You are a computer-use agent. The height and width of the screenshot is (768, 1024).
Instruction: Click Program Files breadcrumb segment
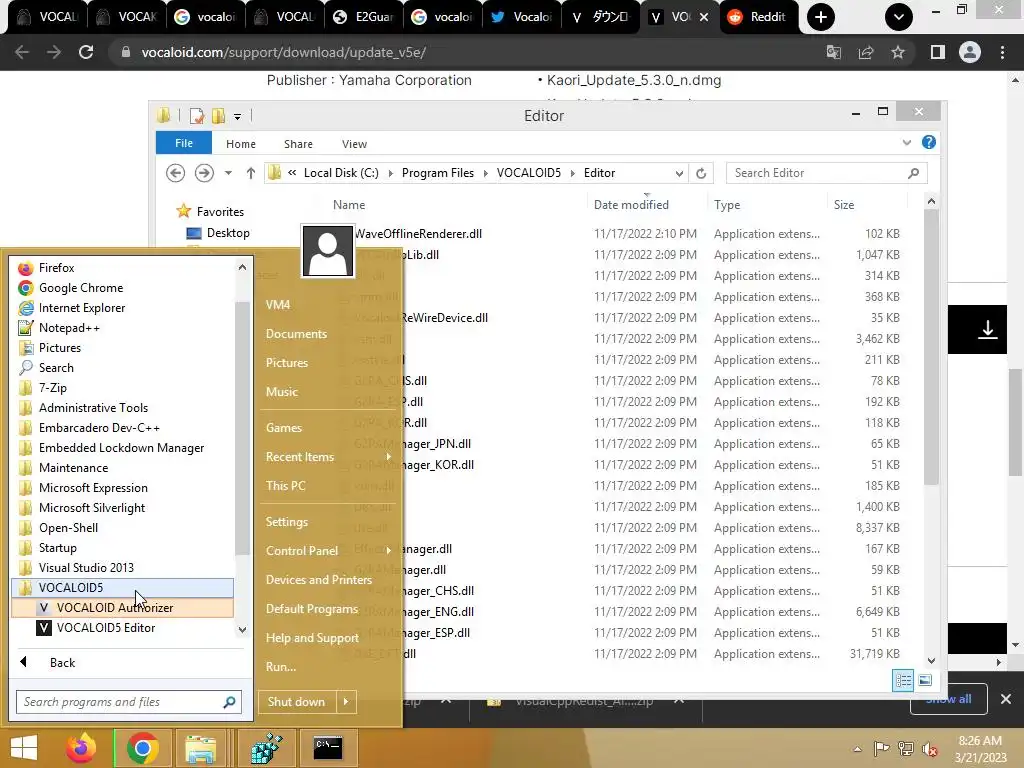(x=438, y=173)
